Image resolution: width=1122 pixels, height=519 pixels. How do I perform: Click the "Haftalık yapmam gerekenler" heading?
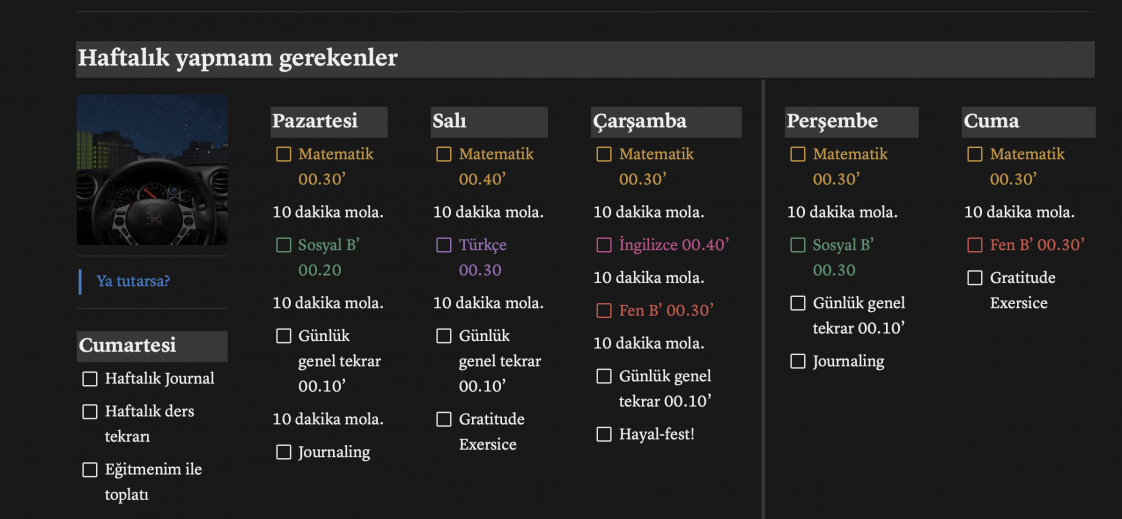[238, 59]
